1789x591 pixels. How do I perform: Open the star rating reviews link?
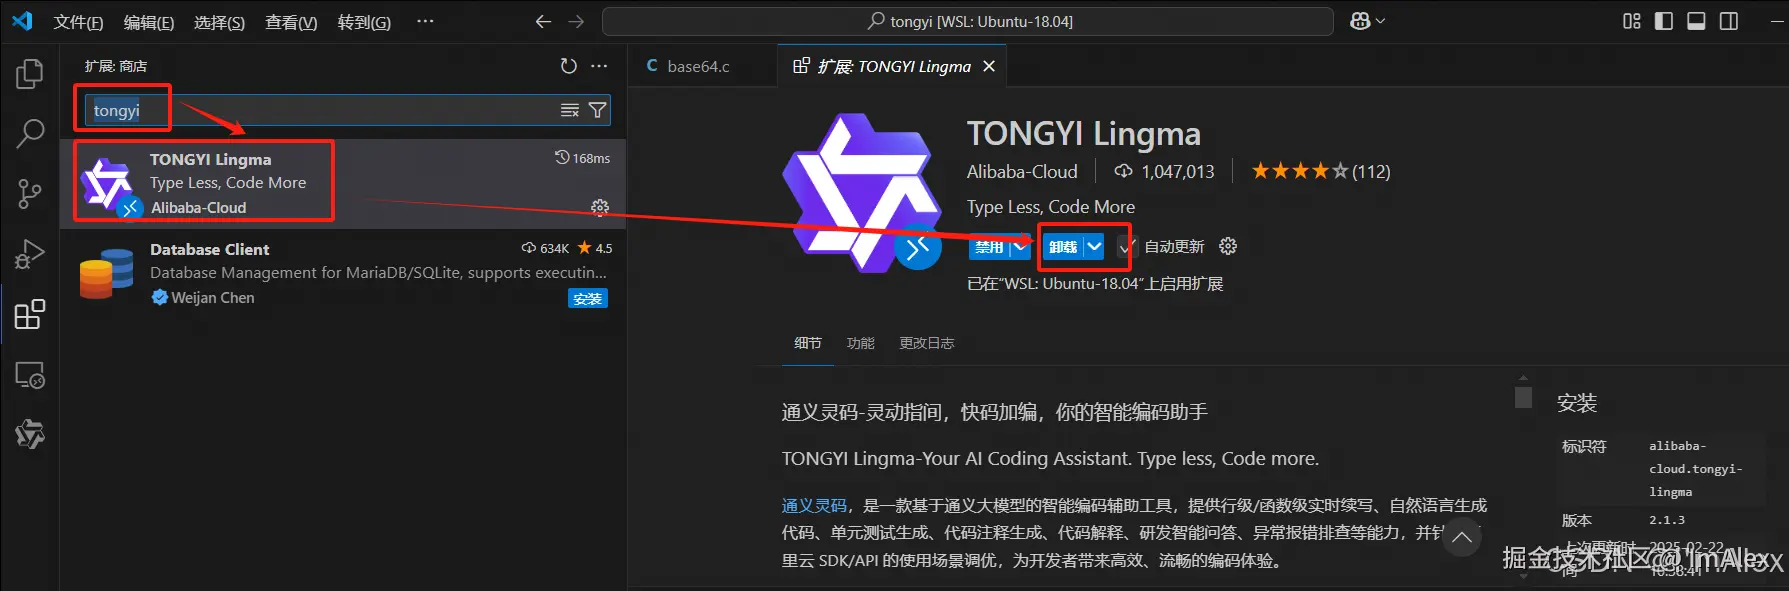1320,171
